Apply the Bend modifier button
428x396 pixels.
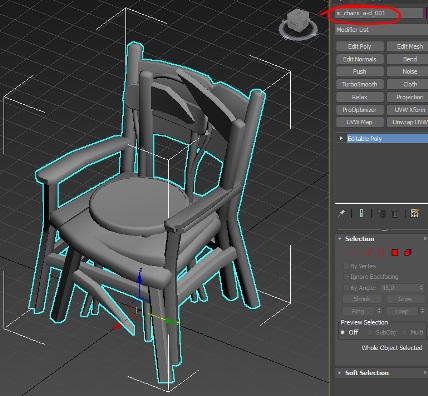point(408,59)
